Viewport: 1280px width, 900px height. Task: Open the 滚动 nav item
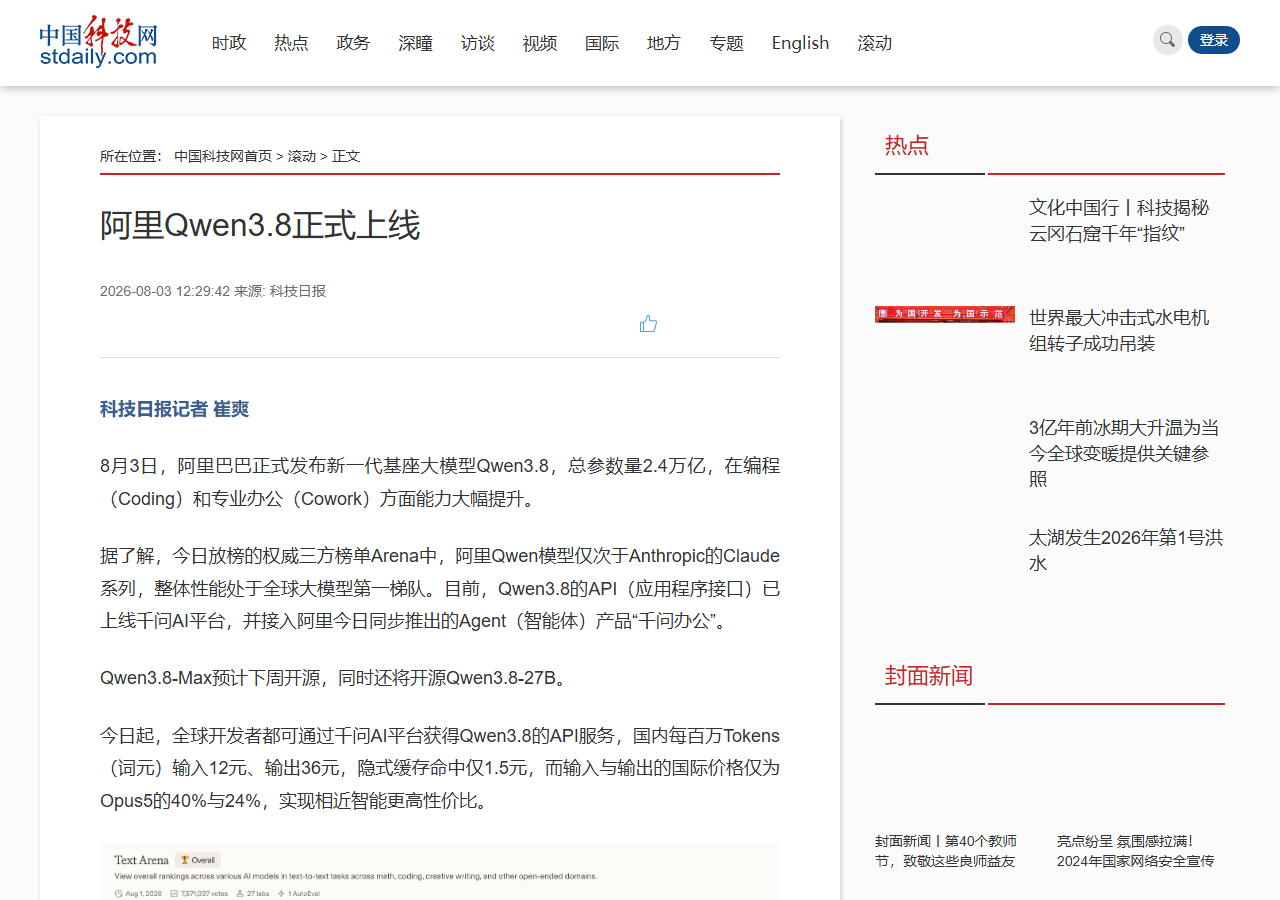point(874,43)
